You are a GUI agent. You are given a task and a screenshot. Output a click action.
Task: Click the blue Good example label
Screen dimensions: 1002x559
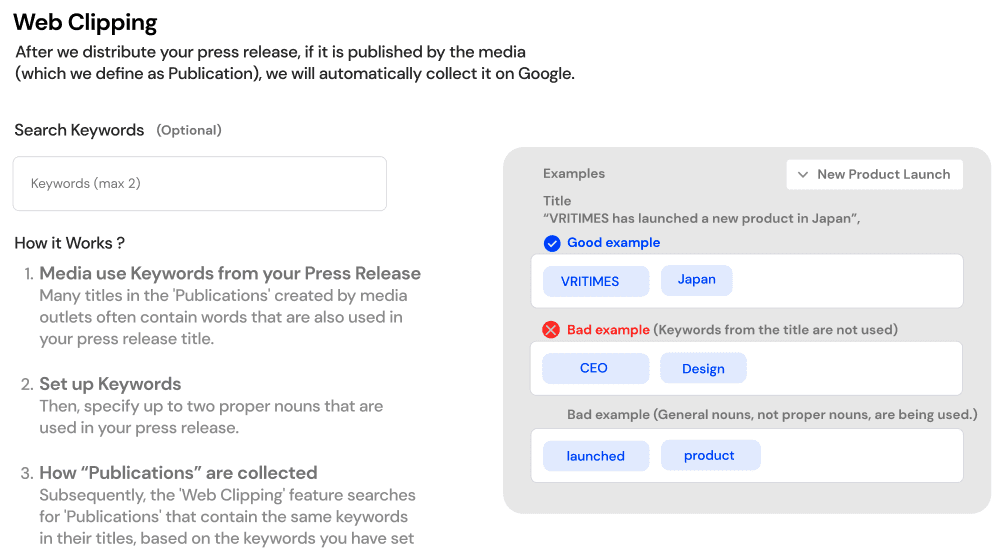[613, 243]
